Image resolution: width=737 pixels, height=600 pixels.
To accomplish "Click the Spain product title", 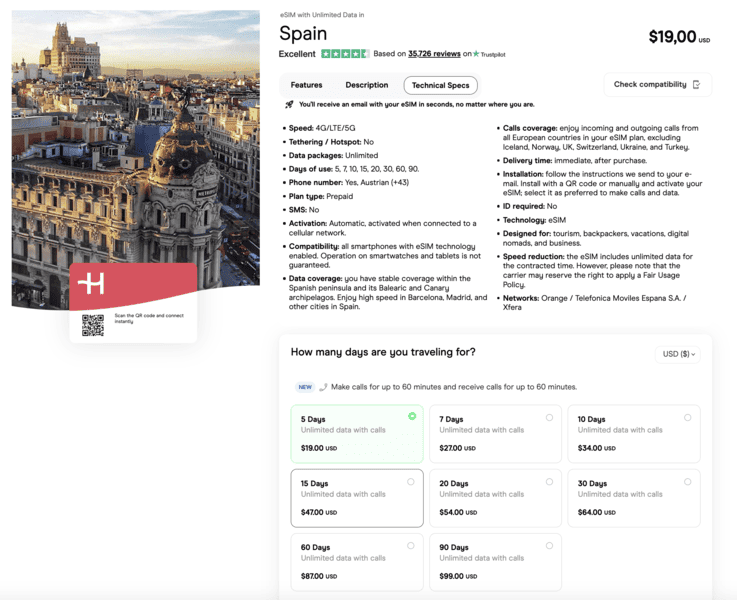I will (303, 33).
